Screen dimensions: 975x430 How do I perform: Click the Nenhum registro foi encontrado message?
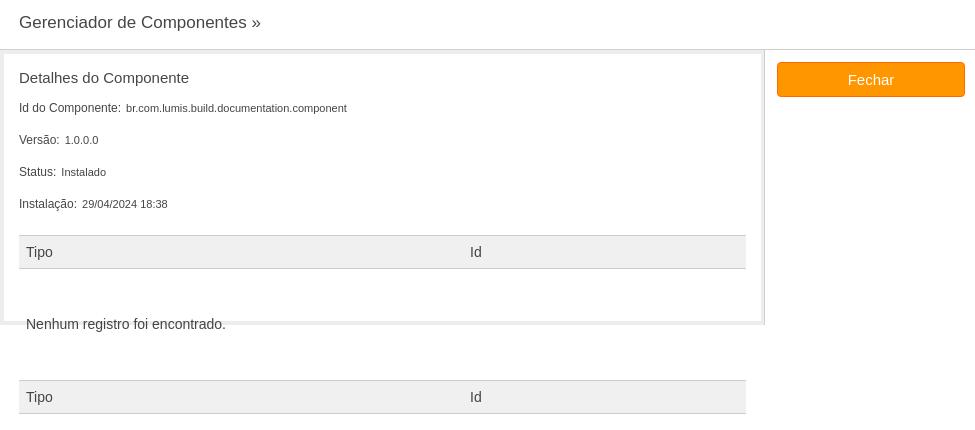click(126, 324)
